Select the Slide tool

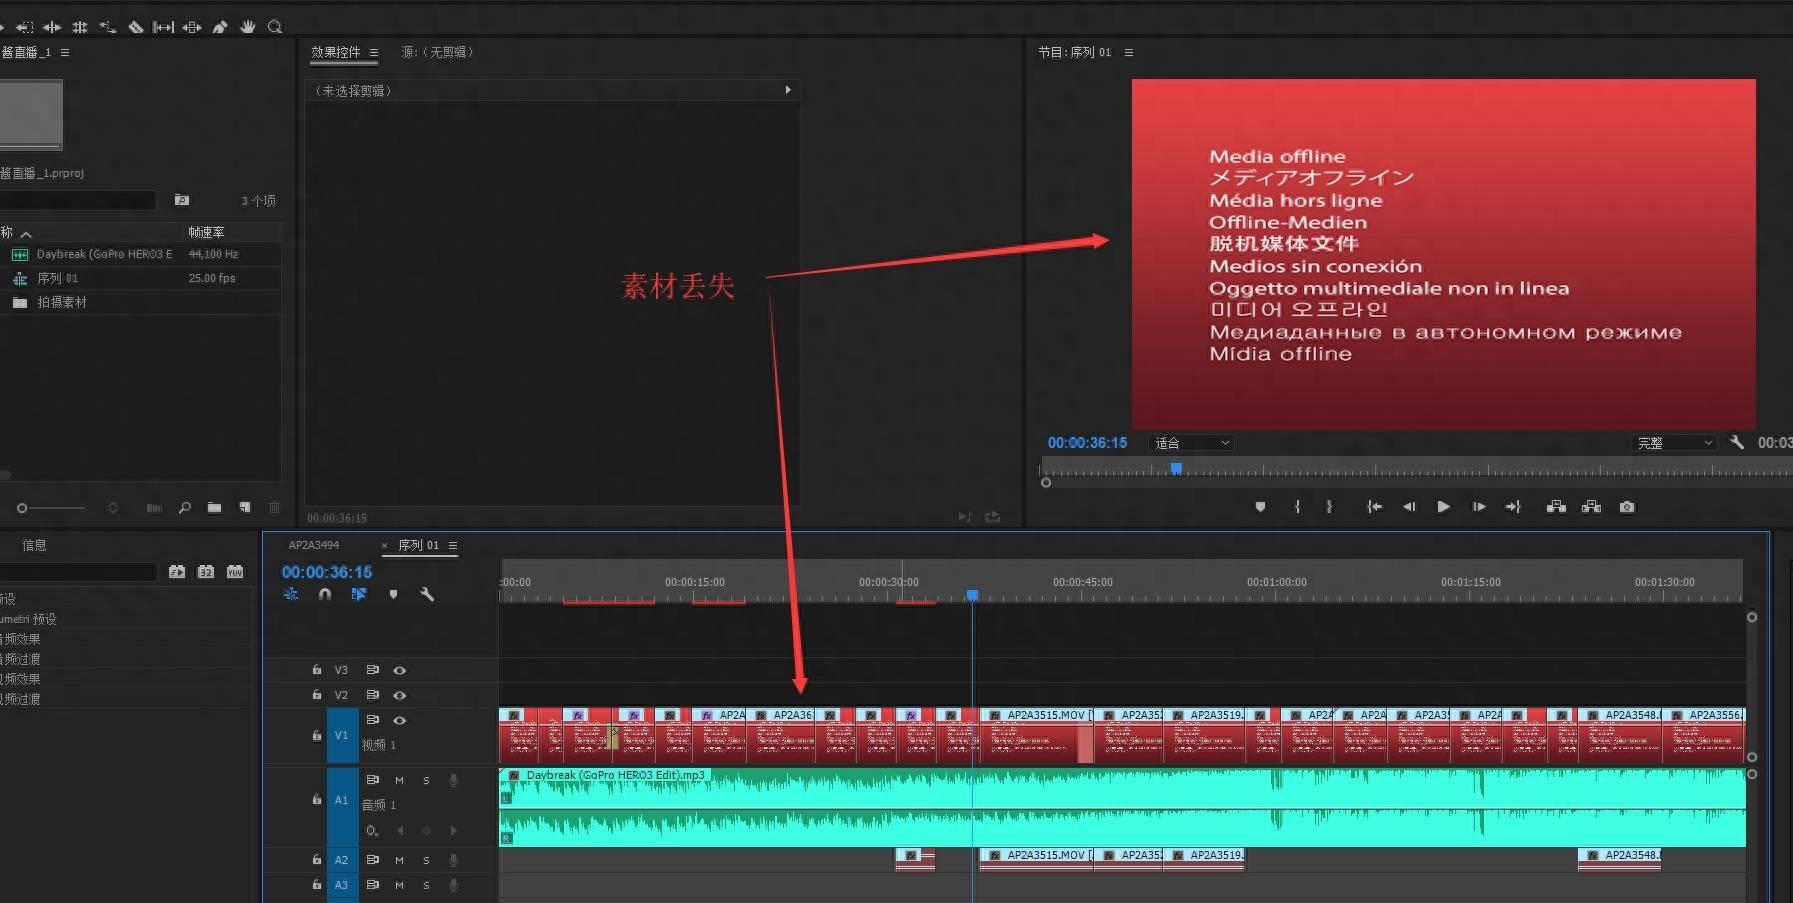pos(192,27)
